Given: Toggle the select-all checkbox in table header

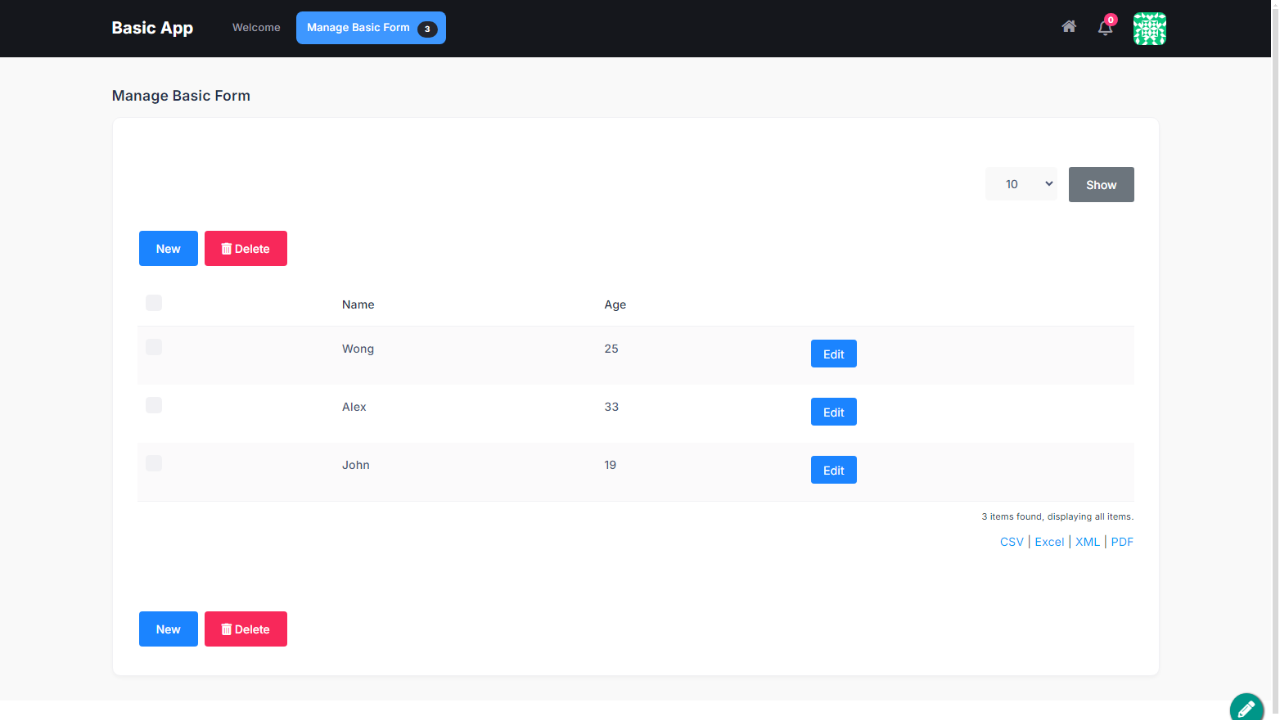Looking at the screenshot, I should click(154, 303).
